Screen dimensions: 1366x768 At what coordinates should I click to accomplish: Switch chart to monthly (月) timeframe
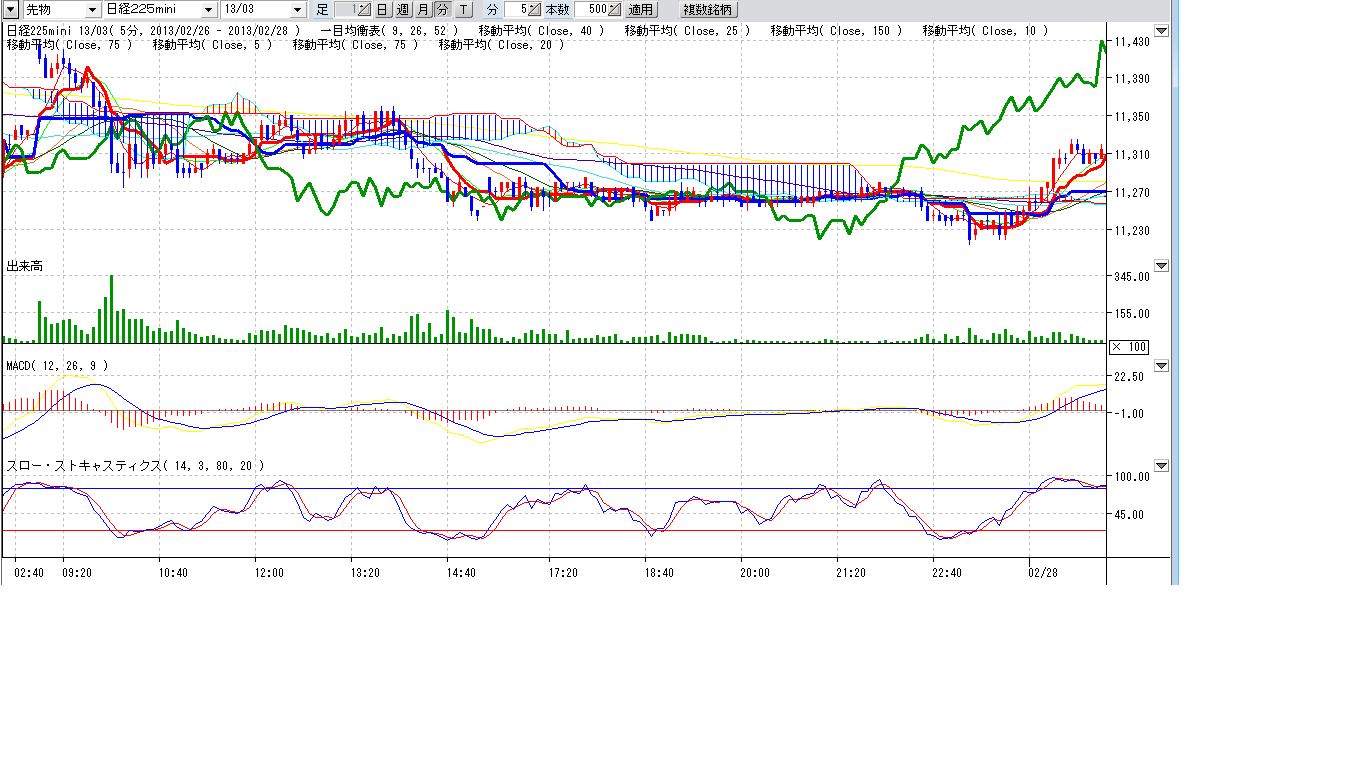422,9
